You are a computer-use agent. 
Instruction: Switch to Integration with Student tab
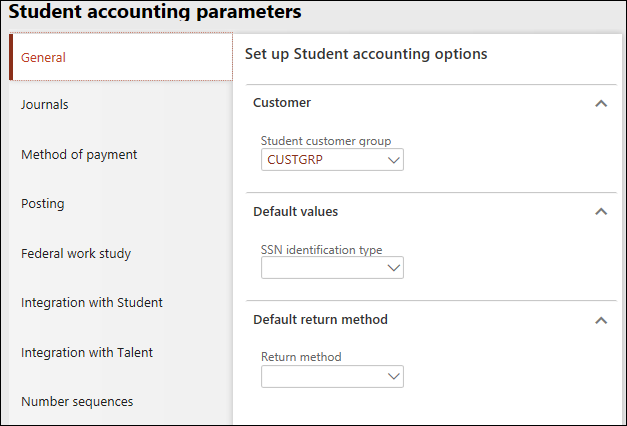click(x=92, y=303)
